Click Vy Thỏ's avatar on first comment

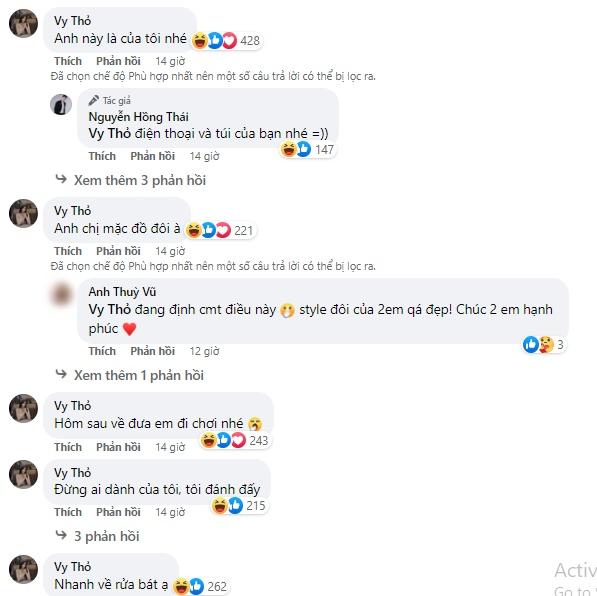23,23
